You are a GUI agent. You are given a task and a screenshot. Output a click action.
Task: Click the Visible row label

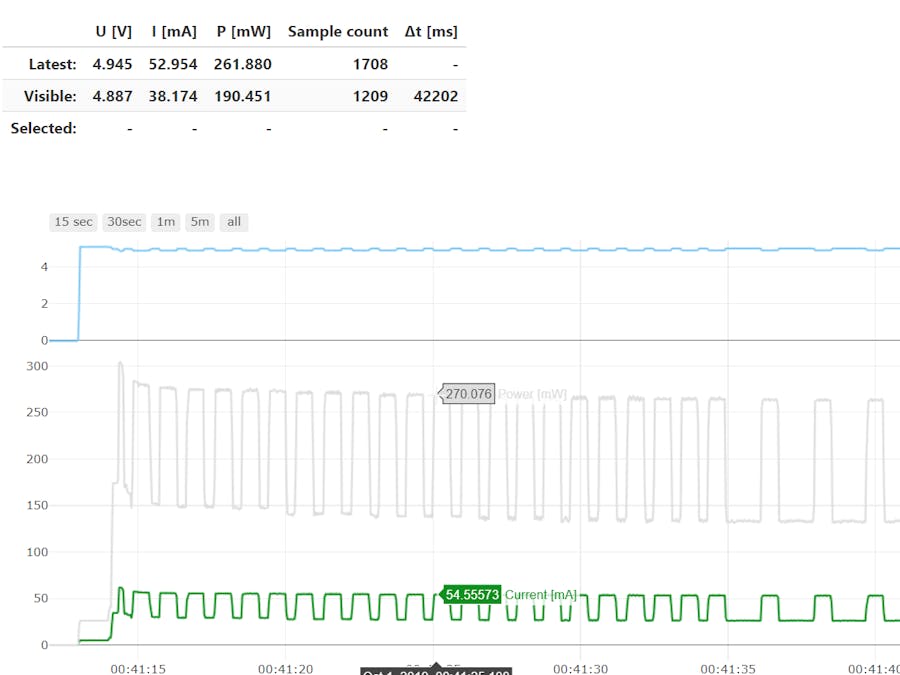(51, 96)
